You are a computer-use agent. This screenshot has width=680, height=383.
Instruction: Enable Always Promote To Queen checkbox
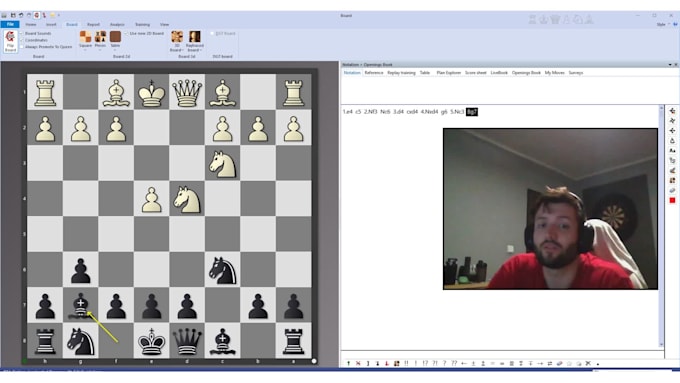tap(22, 46)
